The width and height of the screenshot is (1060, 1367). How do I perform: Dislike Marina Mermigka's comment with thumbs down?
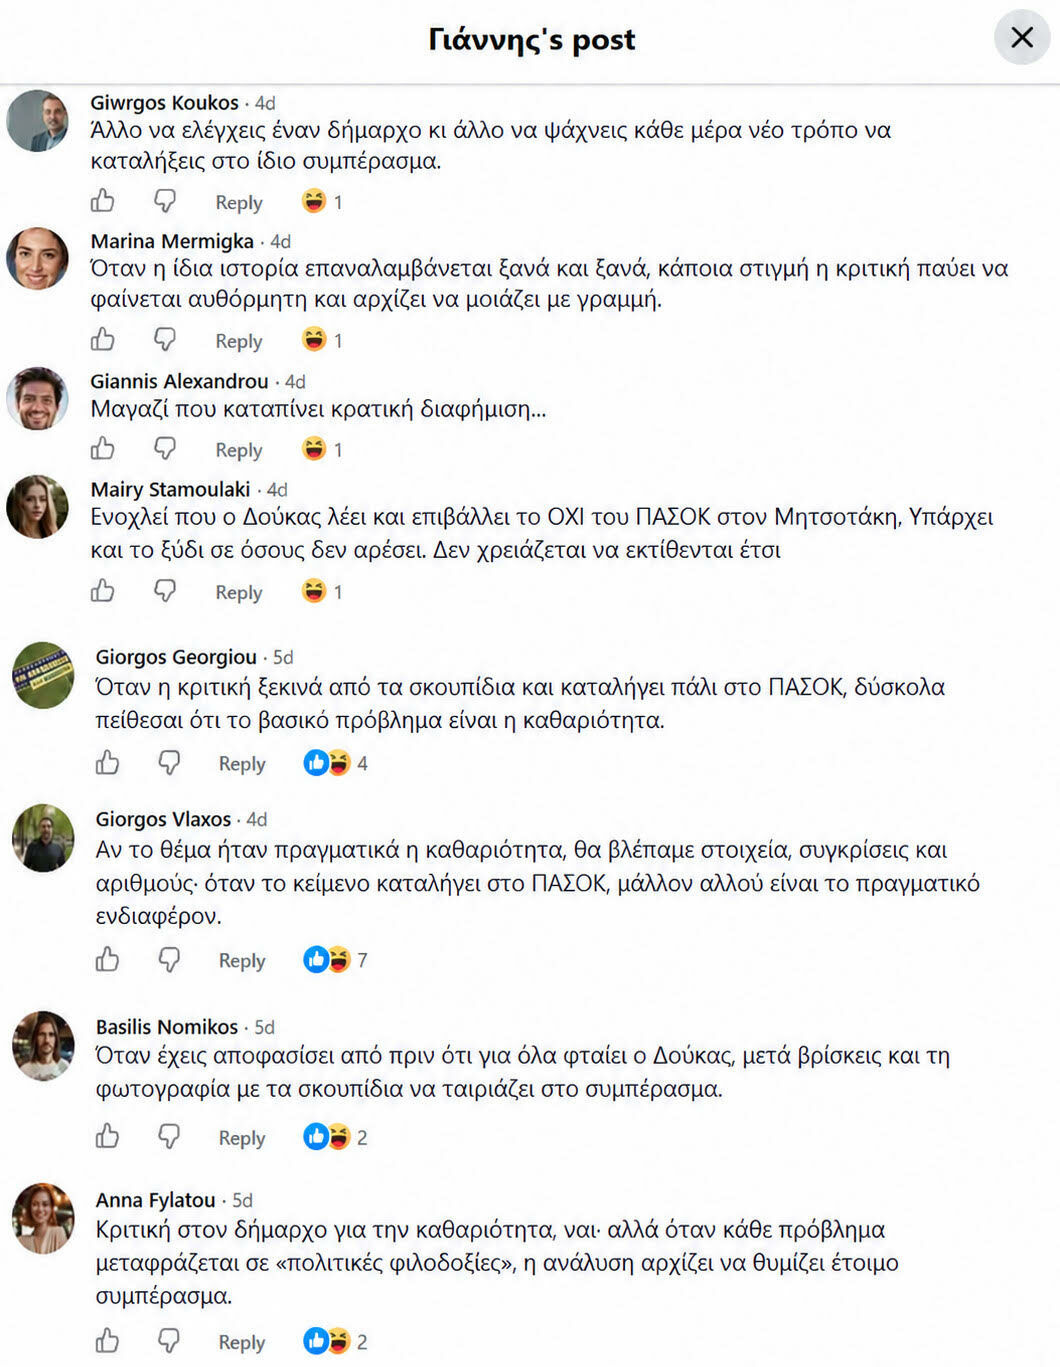tap(165, 340)
